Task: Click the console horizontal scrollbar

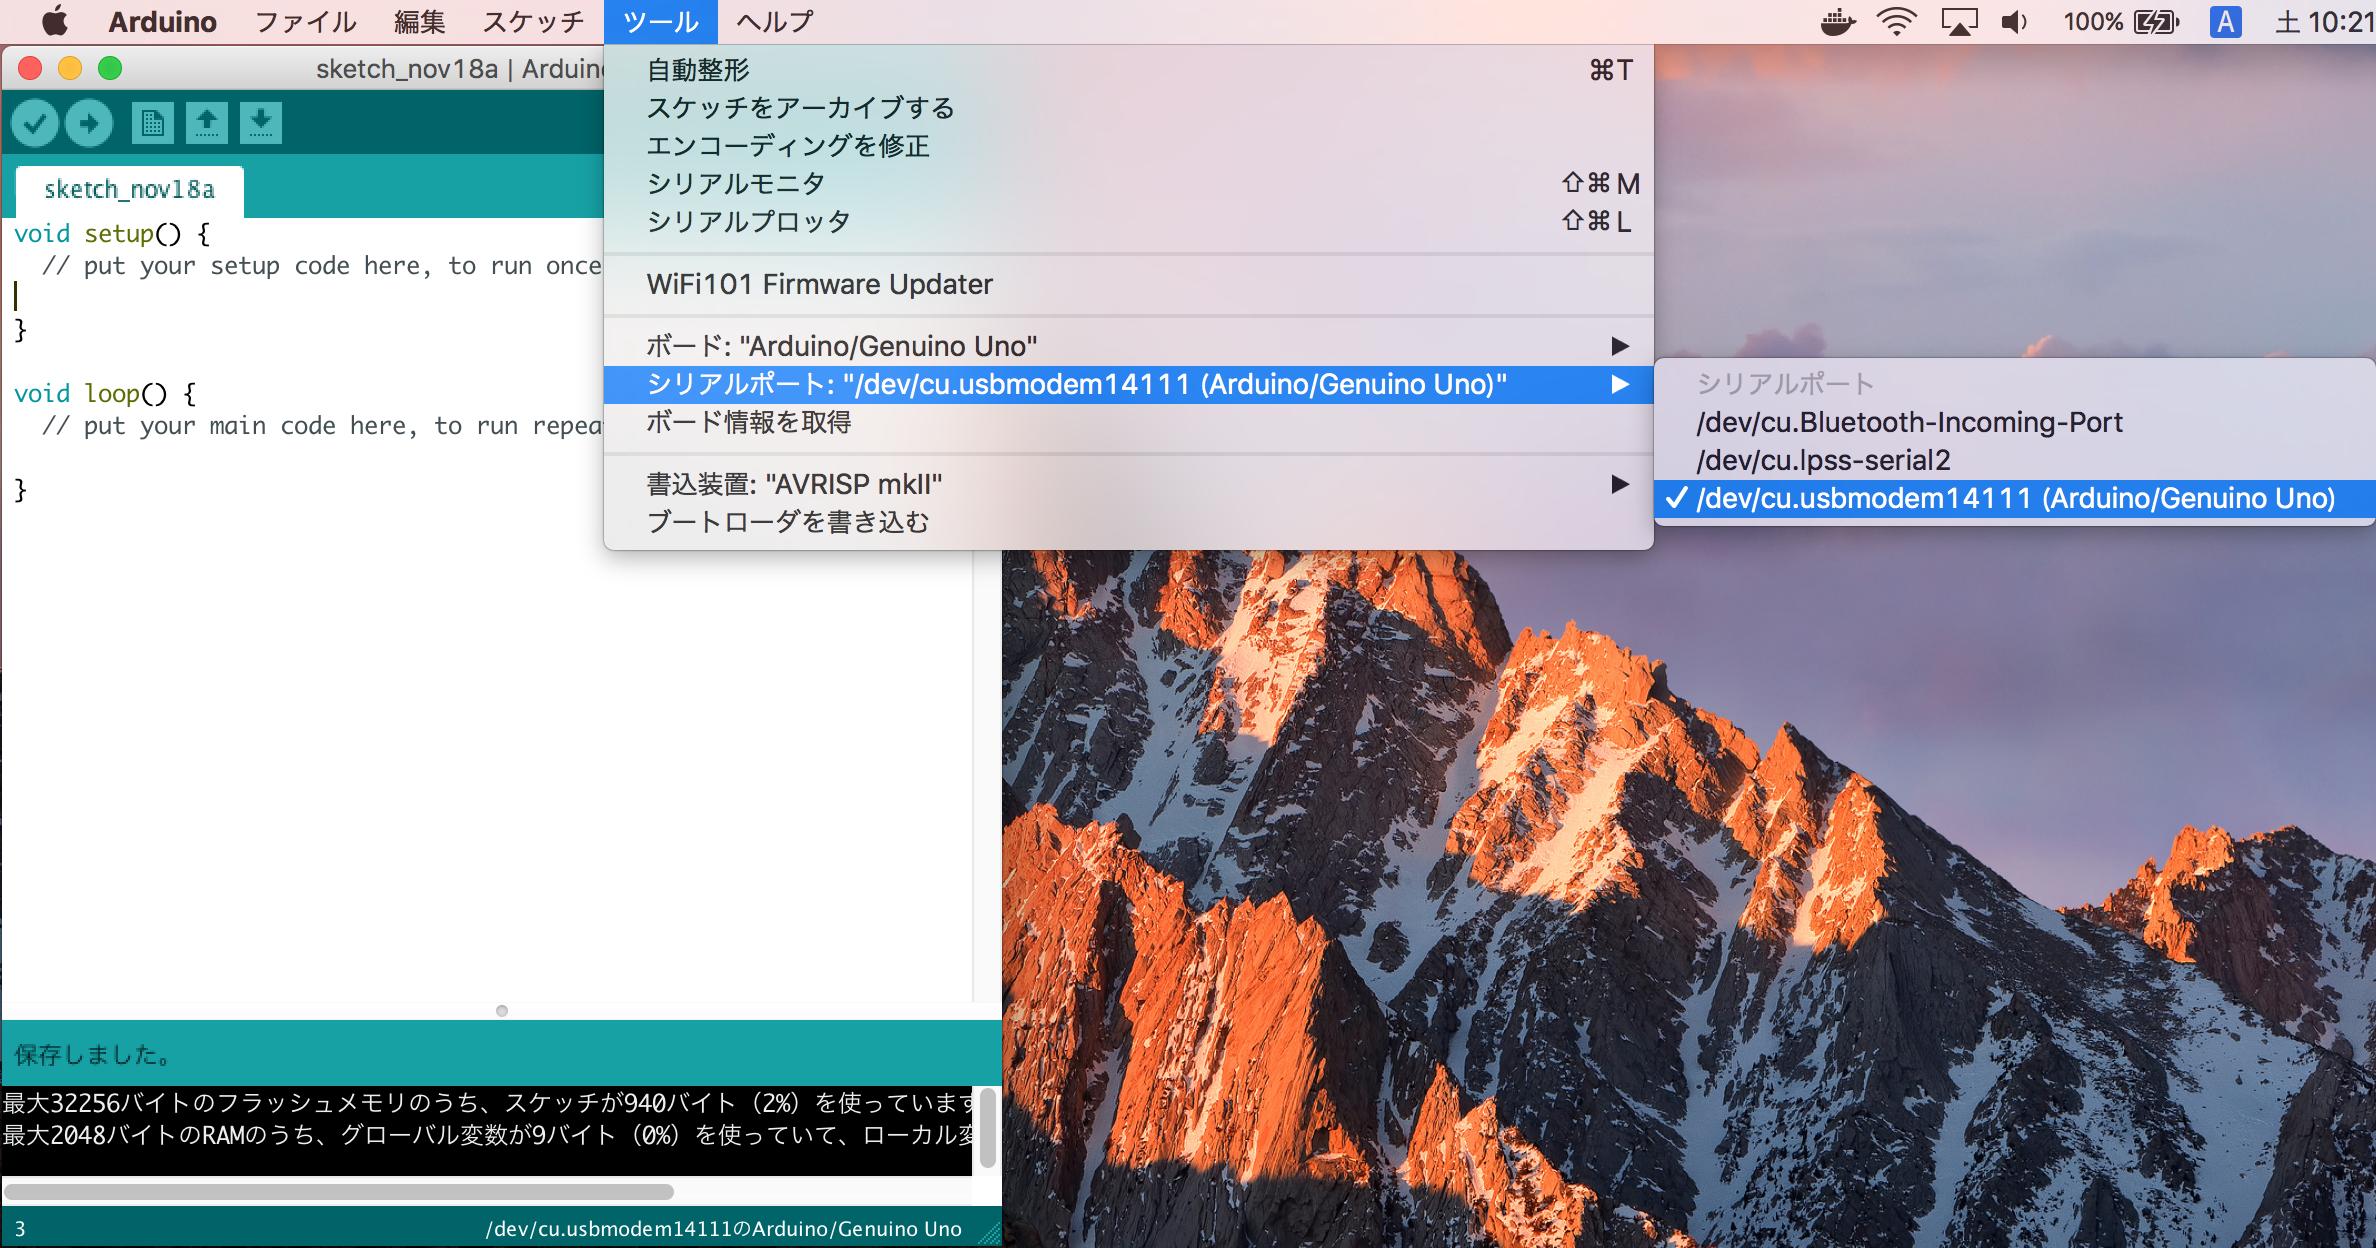Action: 338,1192
